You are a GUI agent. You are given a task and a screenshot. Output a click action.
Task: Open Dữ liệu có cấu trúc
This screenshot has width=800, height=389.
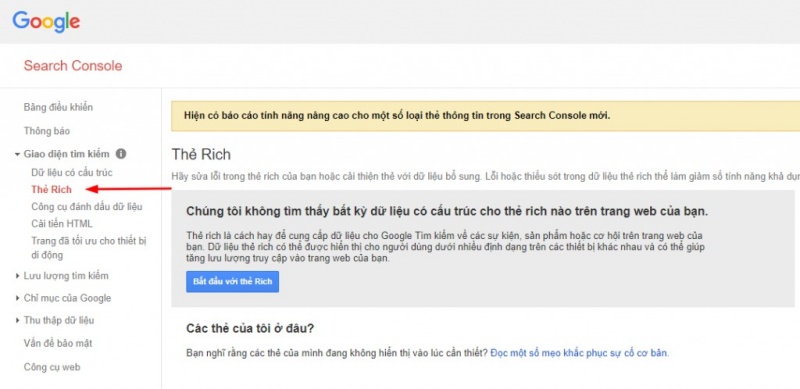(x=72, y=173)
